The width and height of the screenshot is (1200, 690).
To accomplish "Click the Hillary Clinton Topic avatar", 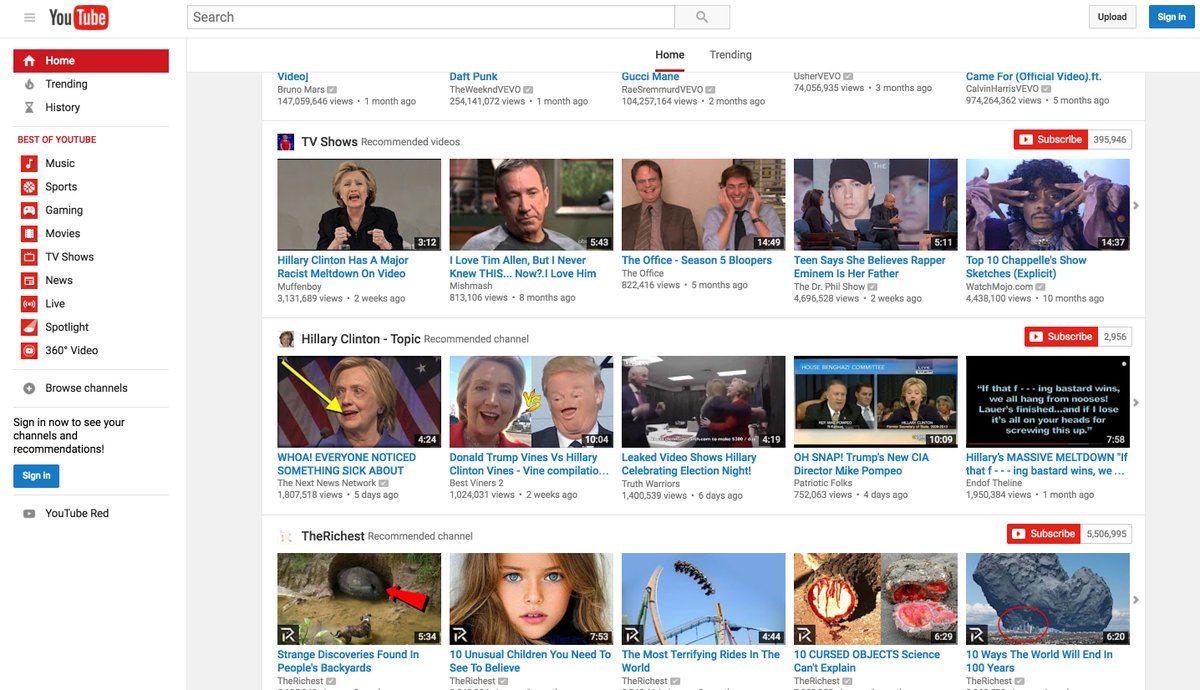I will [285, 338].
